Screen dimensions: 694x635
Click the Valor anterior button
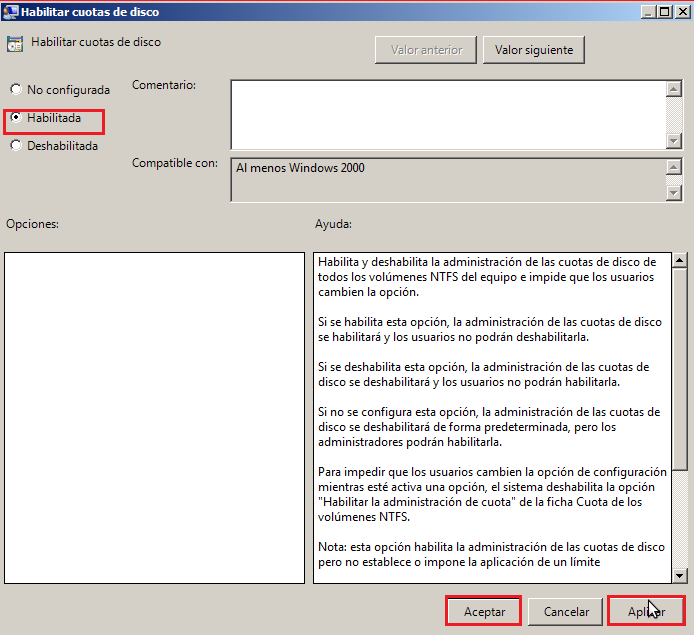[x=426, y=50]
